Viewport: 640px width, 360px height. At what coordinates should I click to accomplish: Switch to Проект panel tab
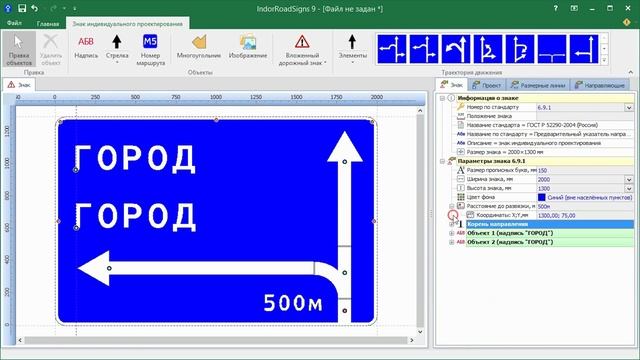(487, 85)
